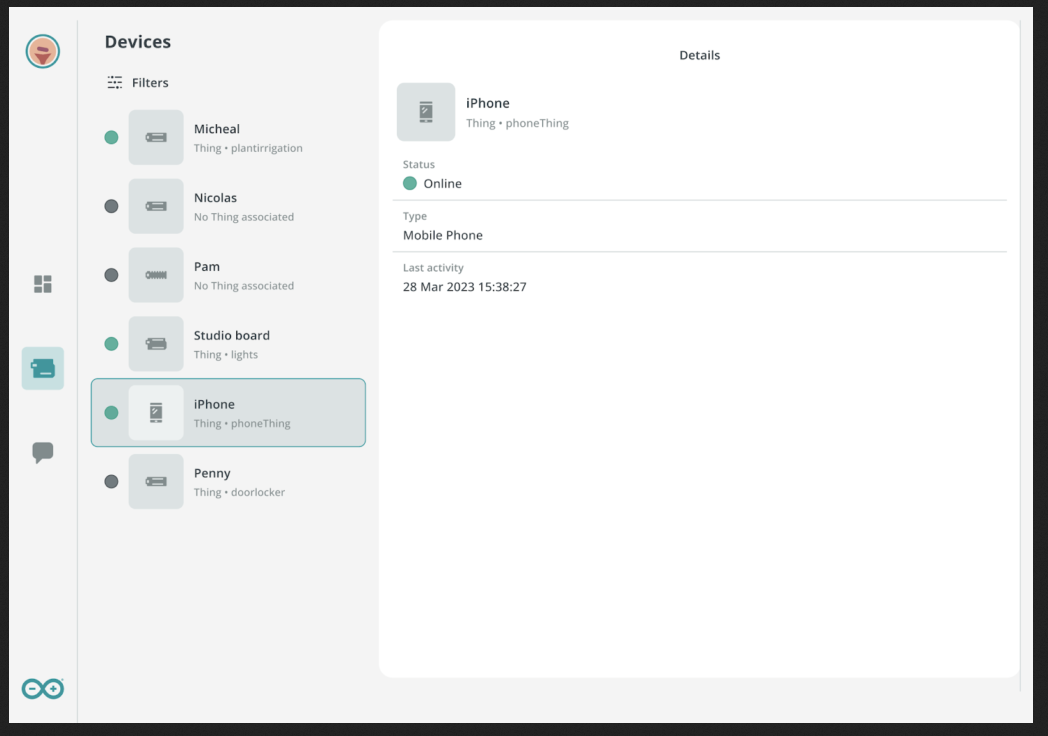Click the Studio board device icon
Screen dimensions: 1048x736
click(156, 344)
